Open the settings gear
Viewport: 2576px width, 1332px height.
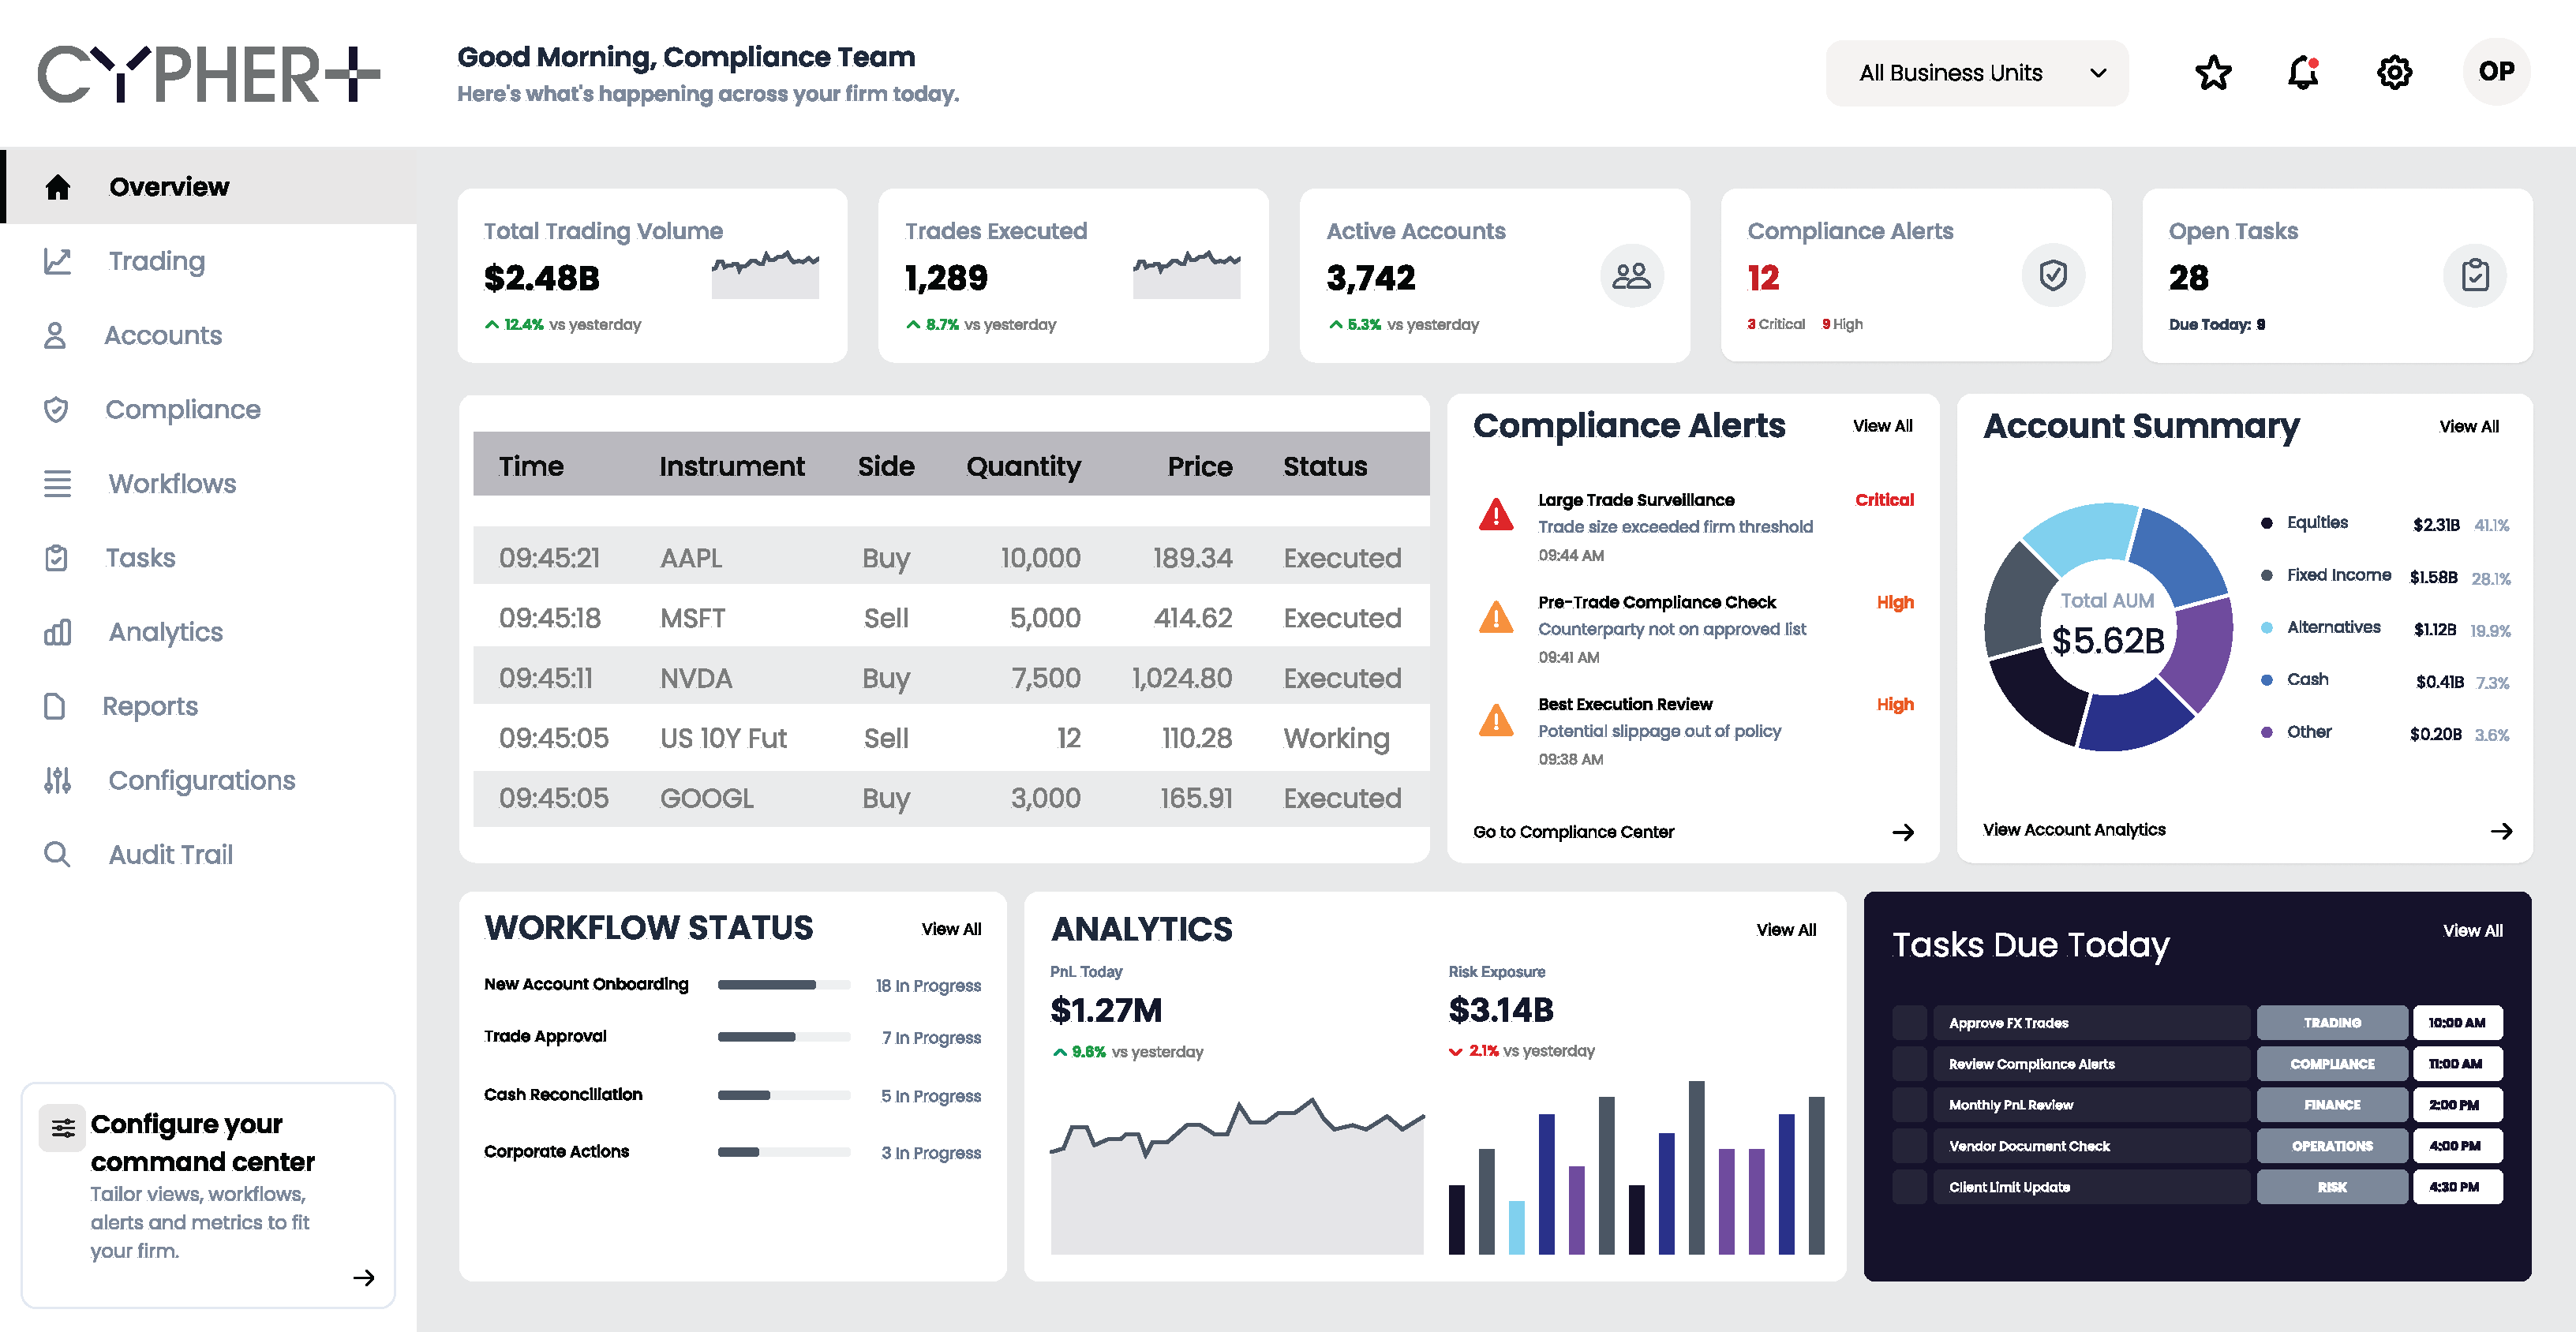2394,72
